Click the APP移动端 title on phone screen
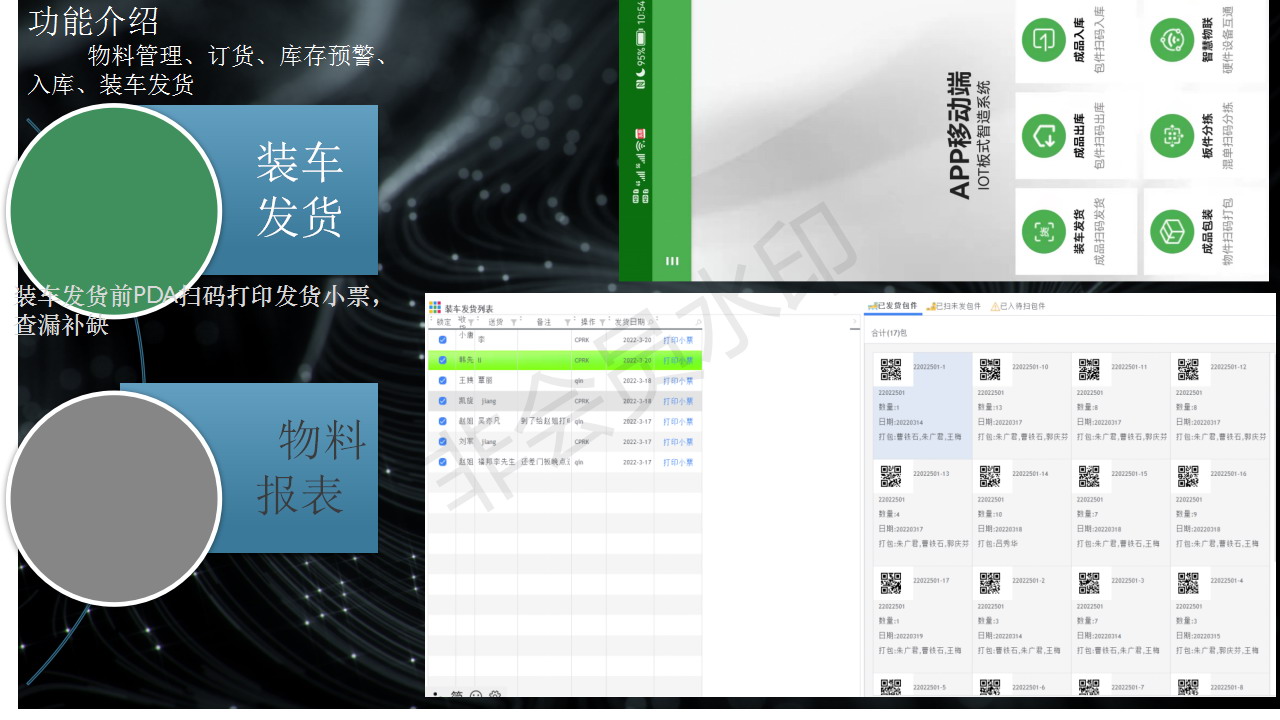The height and width of the screenshot is (720, 1280). (958, 135)
